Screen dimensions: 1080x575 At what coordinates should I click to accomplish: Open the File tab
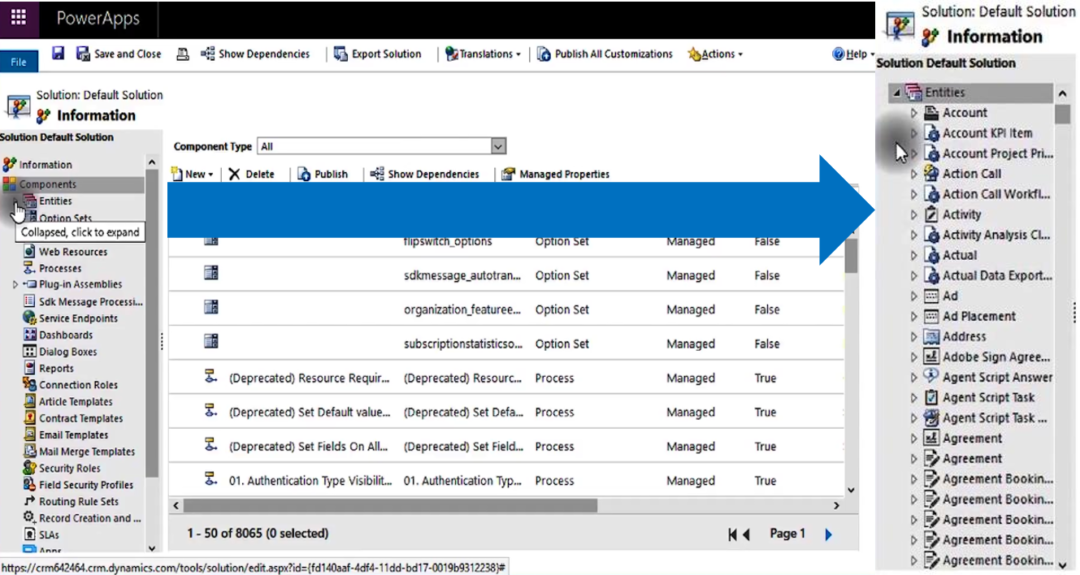(x=19, y=62)
